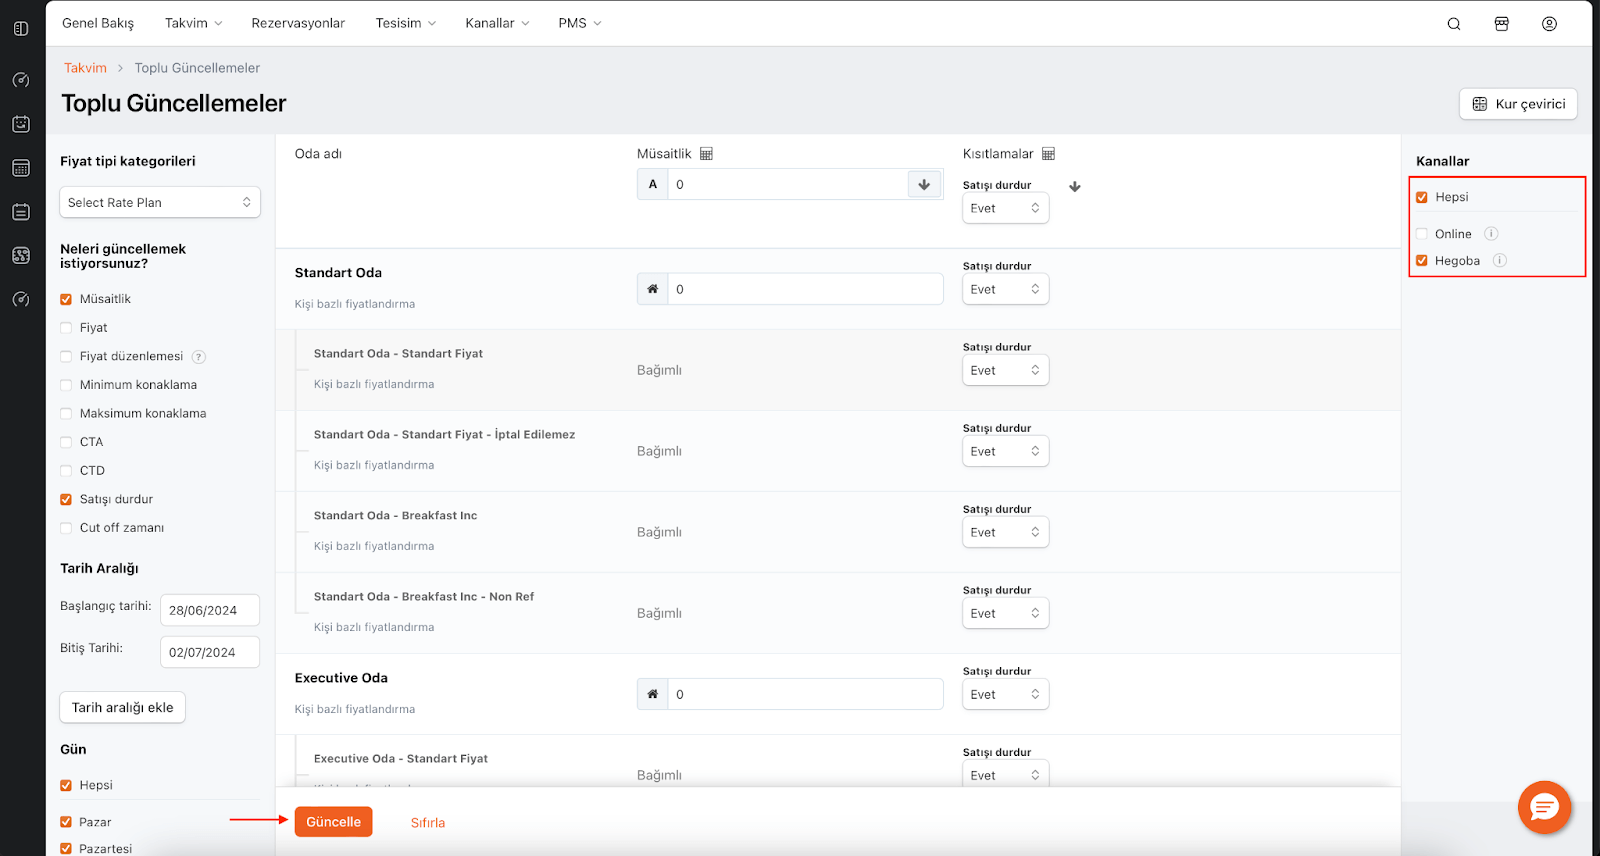The image size is (1600, 856).
Task: Toggle the sidebar panel icon
Action: click(21, 29)
